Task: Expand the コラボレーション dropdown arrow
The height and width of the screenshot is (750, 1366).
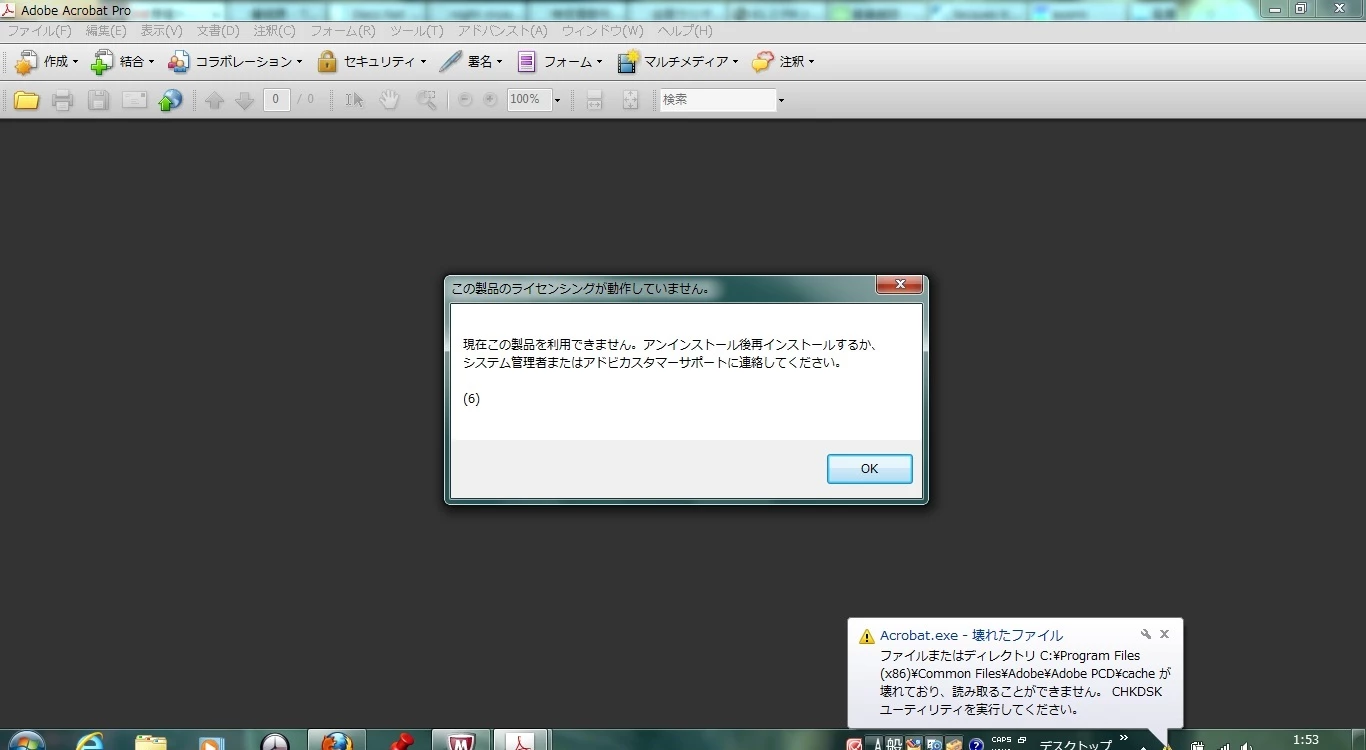Action: [299, 62]
